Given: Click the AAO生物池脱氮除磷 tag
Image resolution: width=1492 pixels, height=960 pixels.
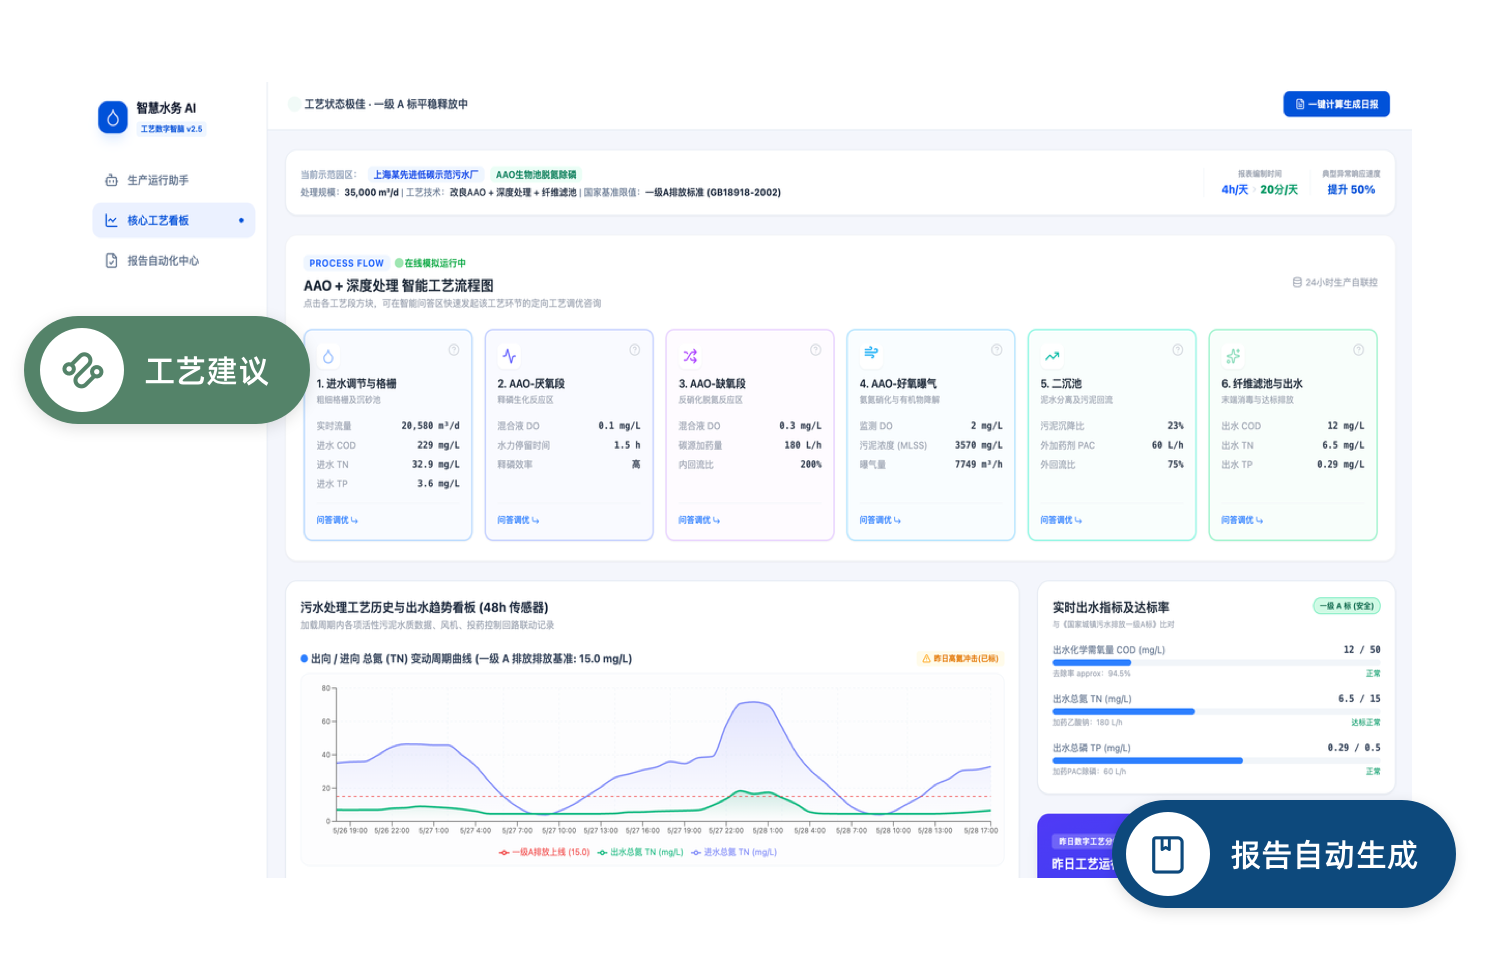Looking at the screenshot, I should (x=536, y=175).
